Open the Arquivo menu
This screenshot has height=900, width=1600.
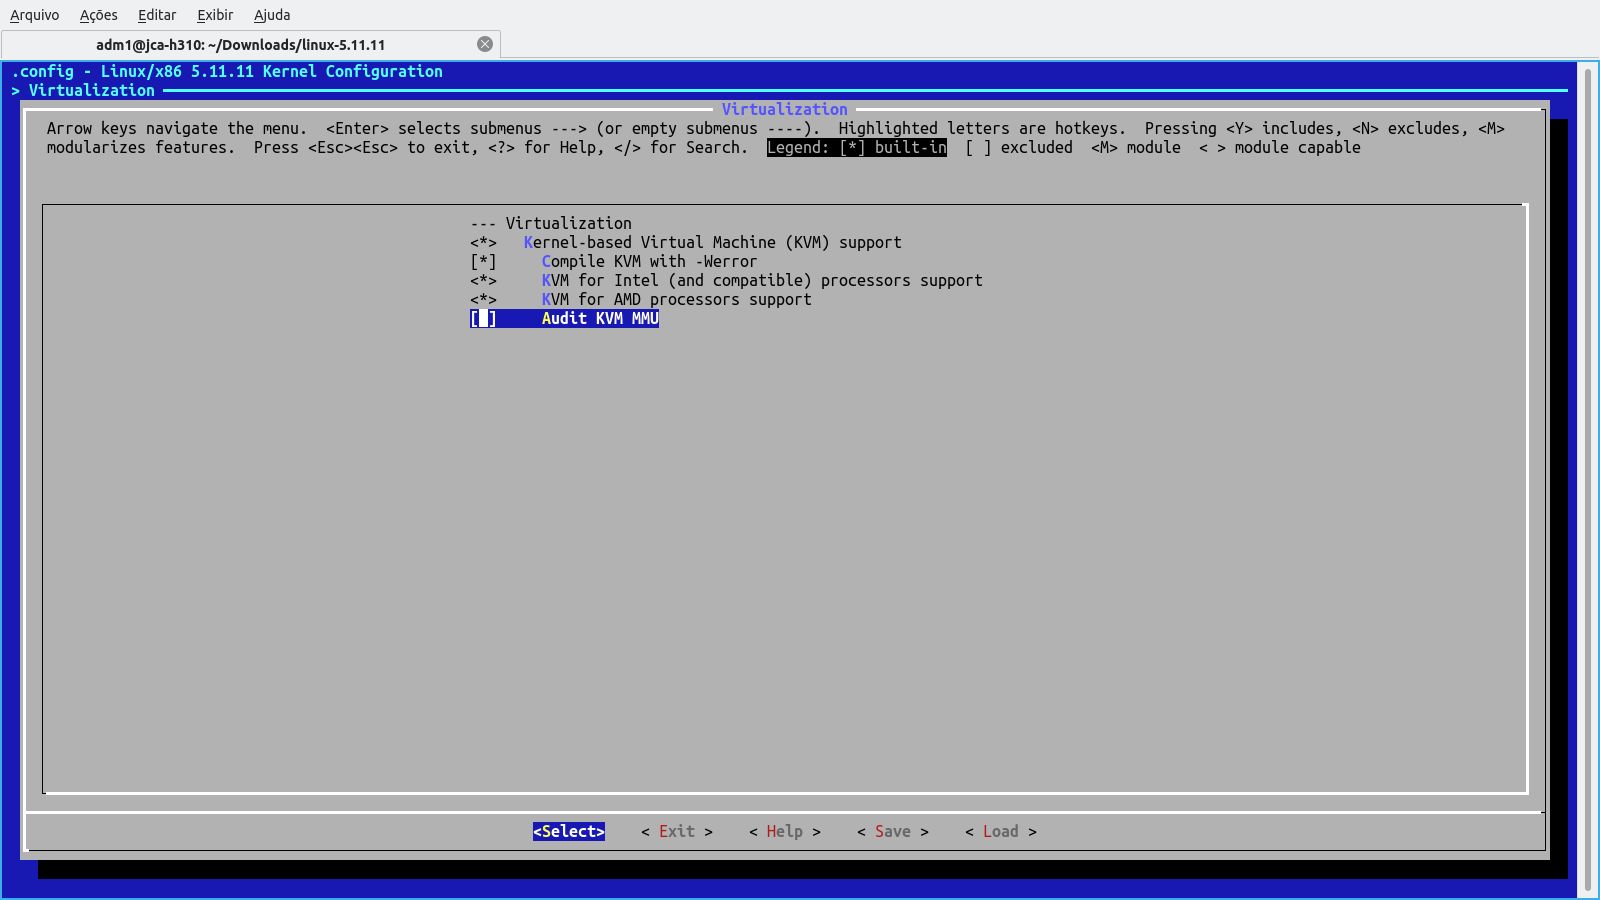coord(34,15)
